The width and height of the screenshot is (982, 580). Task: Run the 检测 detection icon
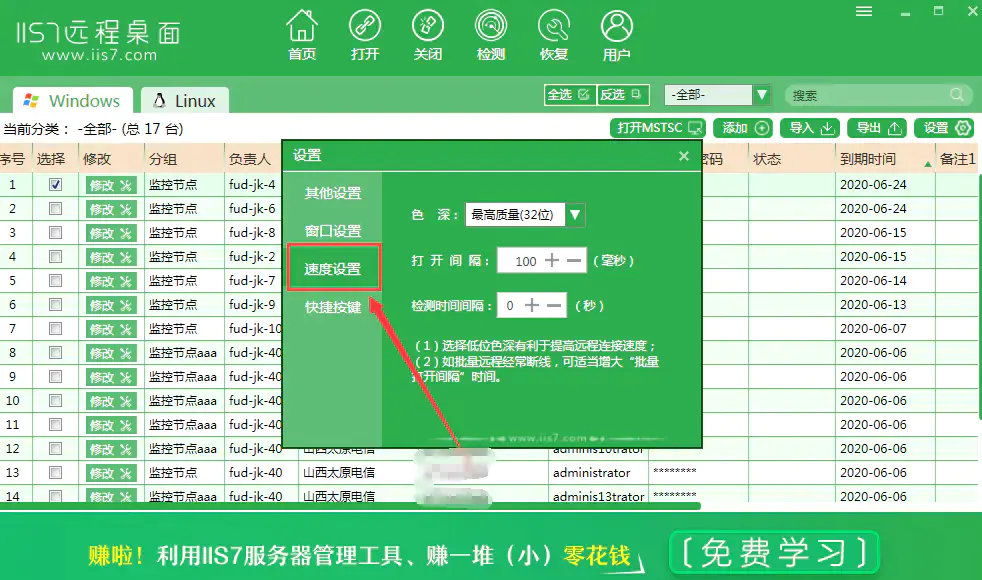491,36
